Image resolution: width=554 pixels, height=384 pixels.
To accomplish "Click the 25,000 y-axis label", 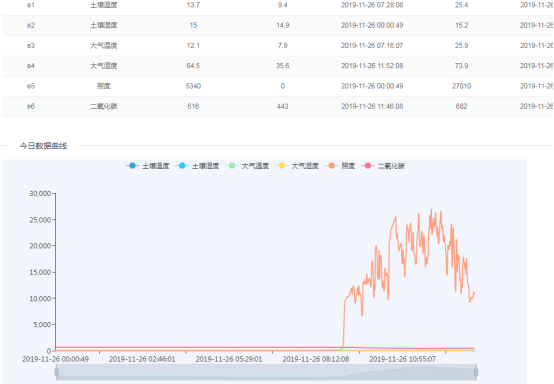I will pyautogui.click(x=40, y=220).
